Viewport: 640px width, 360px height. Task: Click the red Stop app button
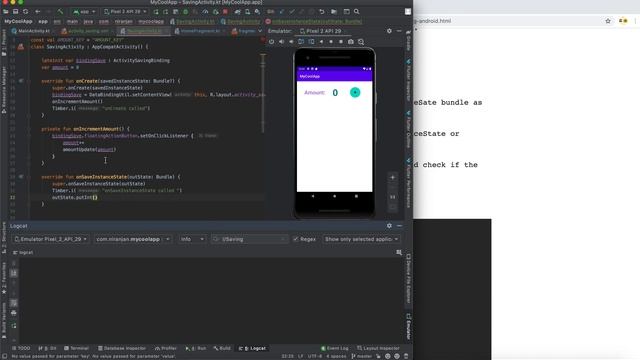(225, 11)
